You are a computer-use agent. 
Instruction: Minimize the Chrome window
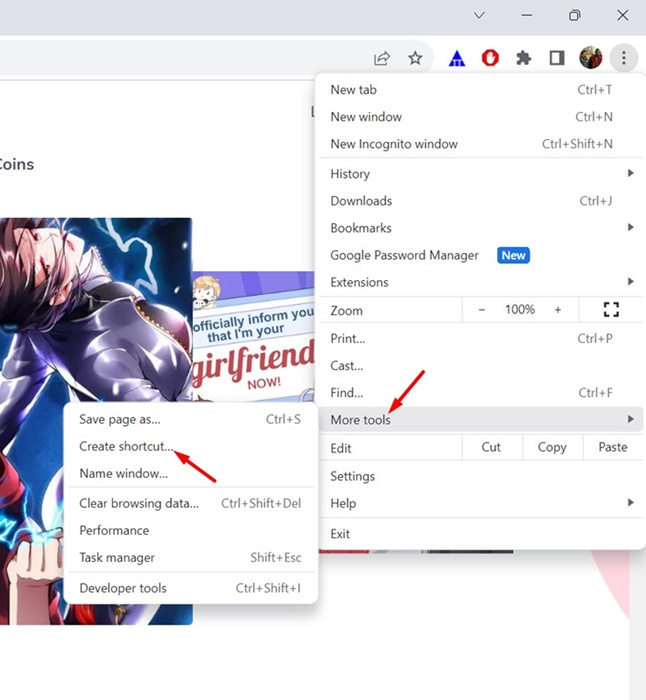coord(527,16)
